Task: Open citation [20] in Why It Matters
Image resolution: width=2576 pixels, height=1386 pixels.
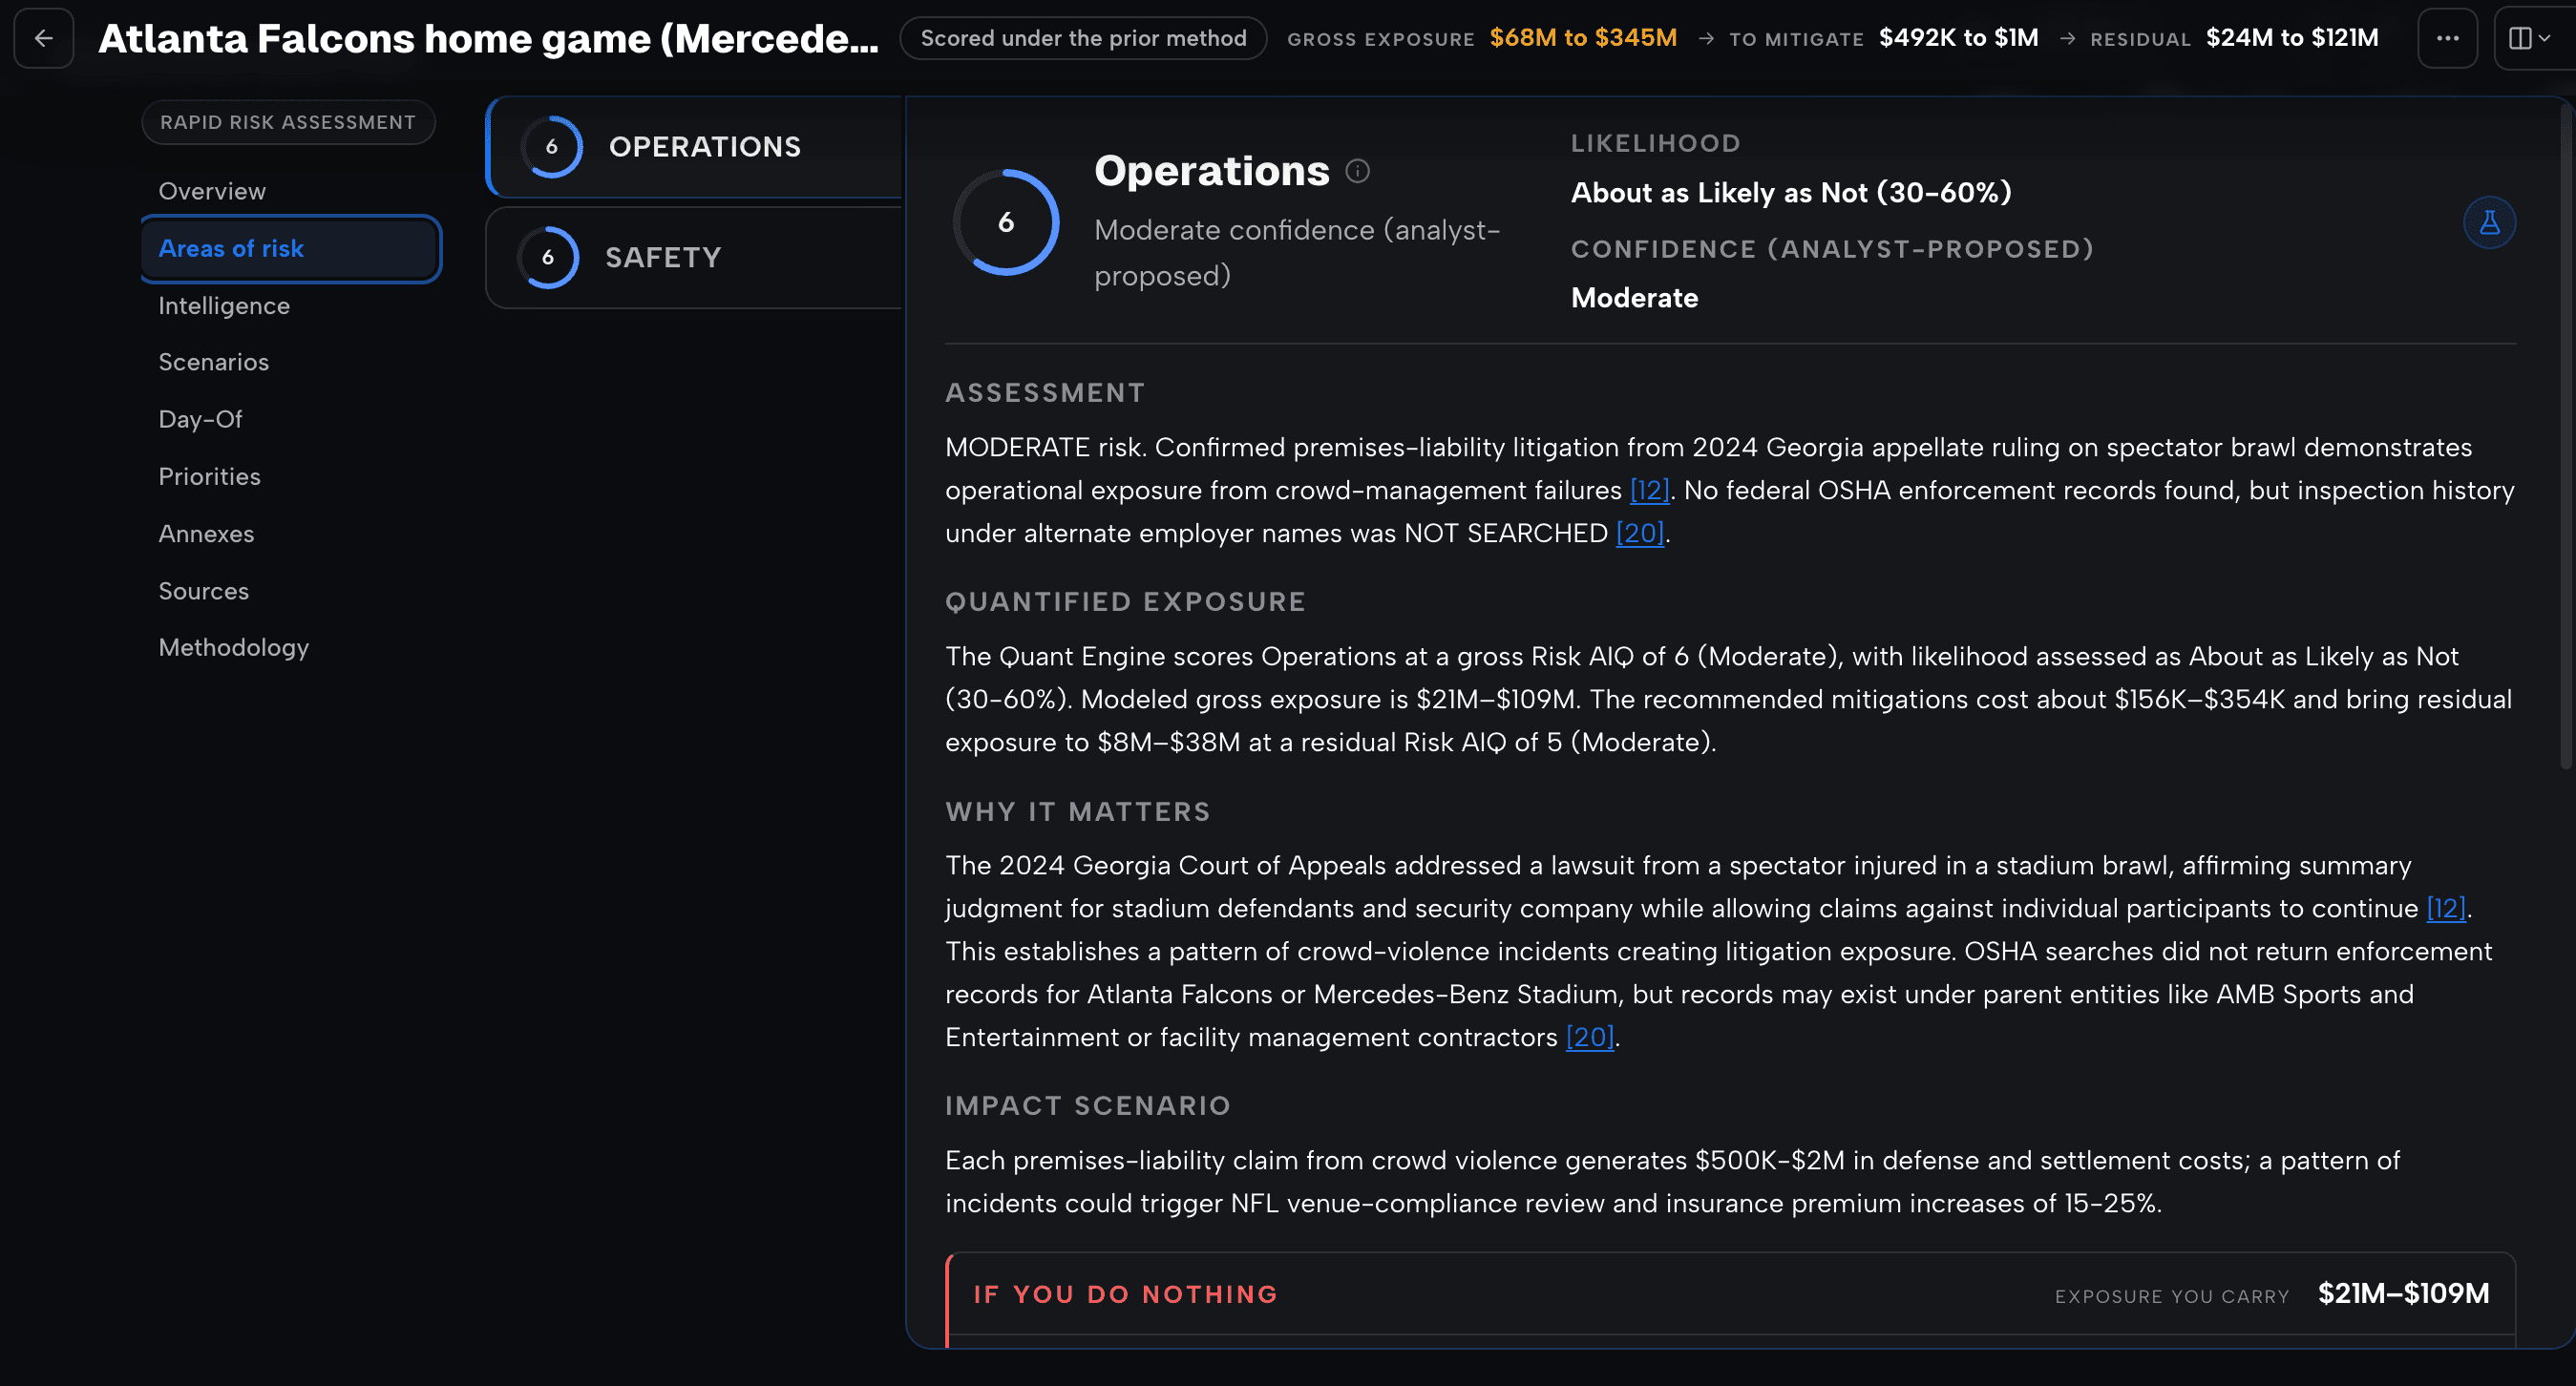Action: tap(1589, 1037)
